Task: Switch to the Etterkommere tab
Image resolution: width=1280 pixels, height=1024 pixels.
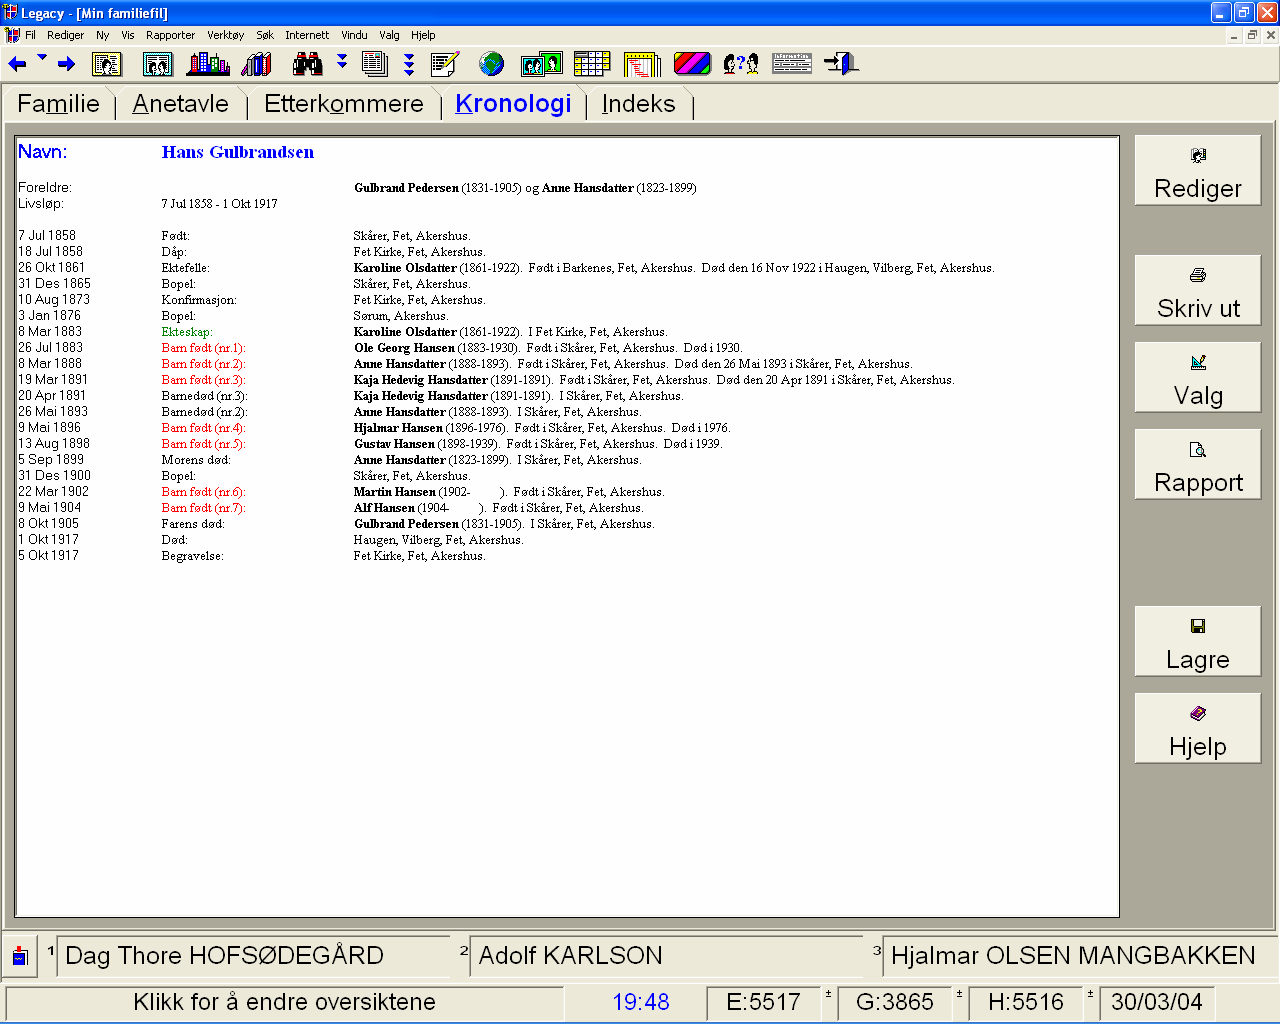Action: click(344, 104)
